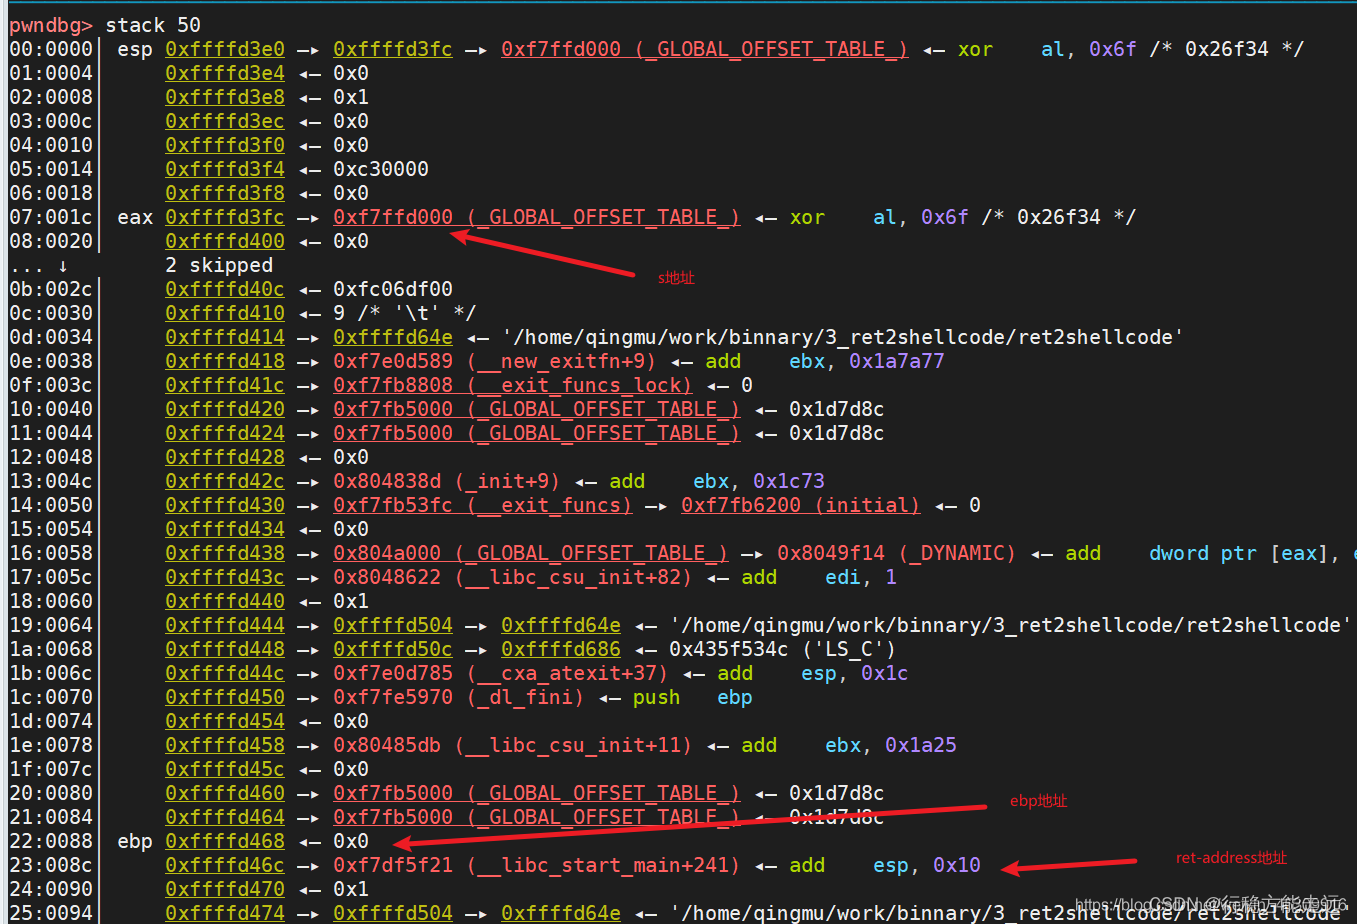Click the "2 skipped" text

coord(219,265)
